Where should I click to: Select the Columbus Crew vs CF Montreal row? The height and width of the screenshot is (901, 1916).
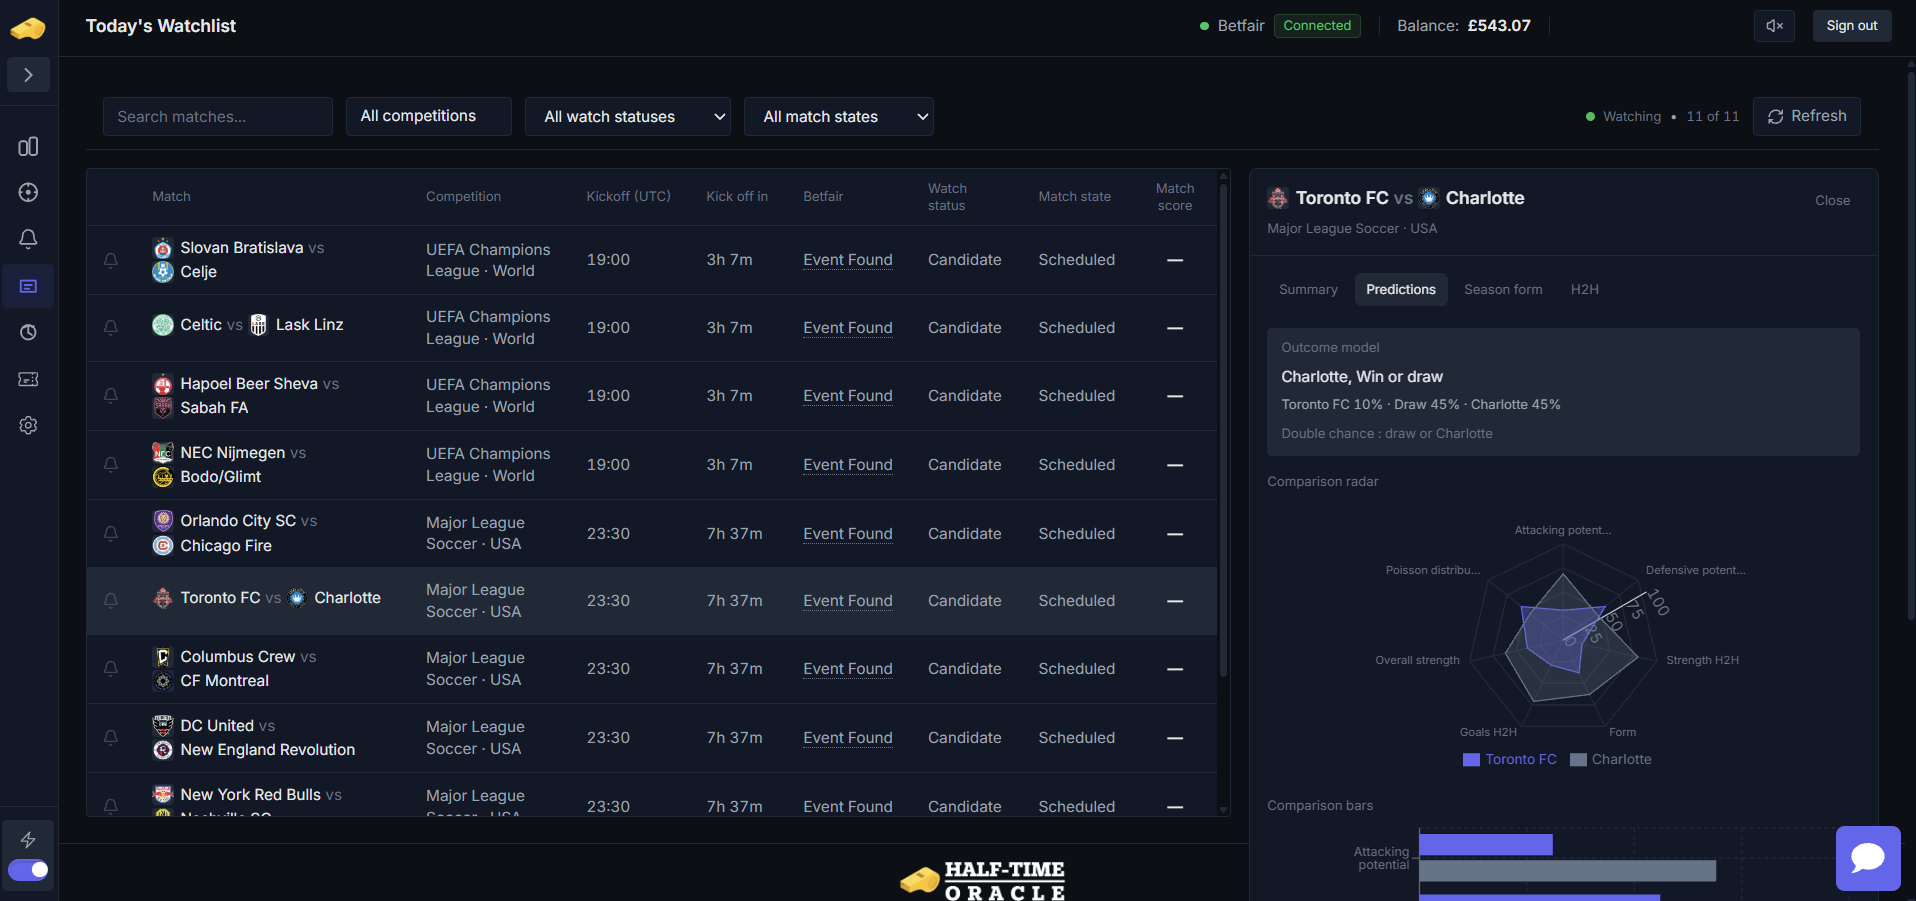coord(652,669)
